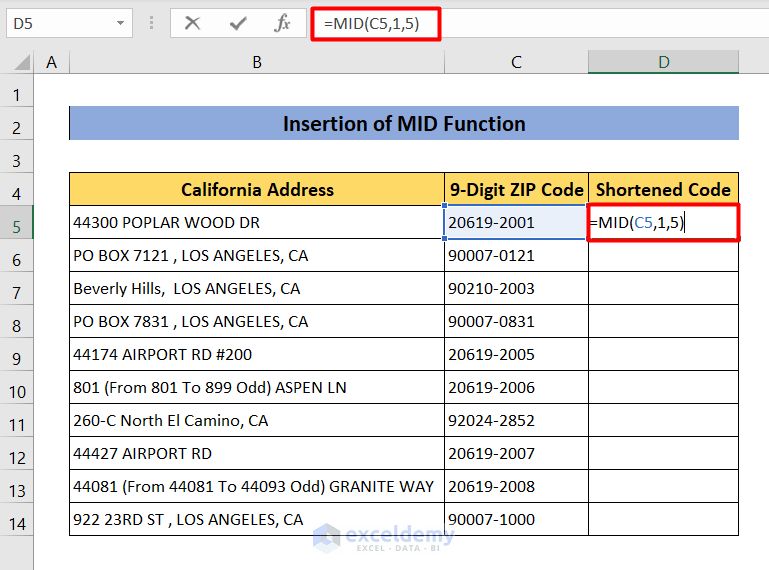Select all cells with corner triangle button
Screen dimensions: 769x570
click(x=22, y=62)
